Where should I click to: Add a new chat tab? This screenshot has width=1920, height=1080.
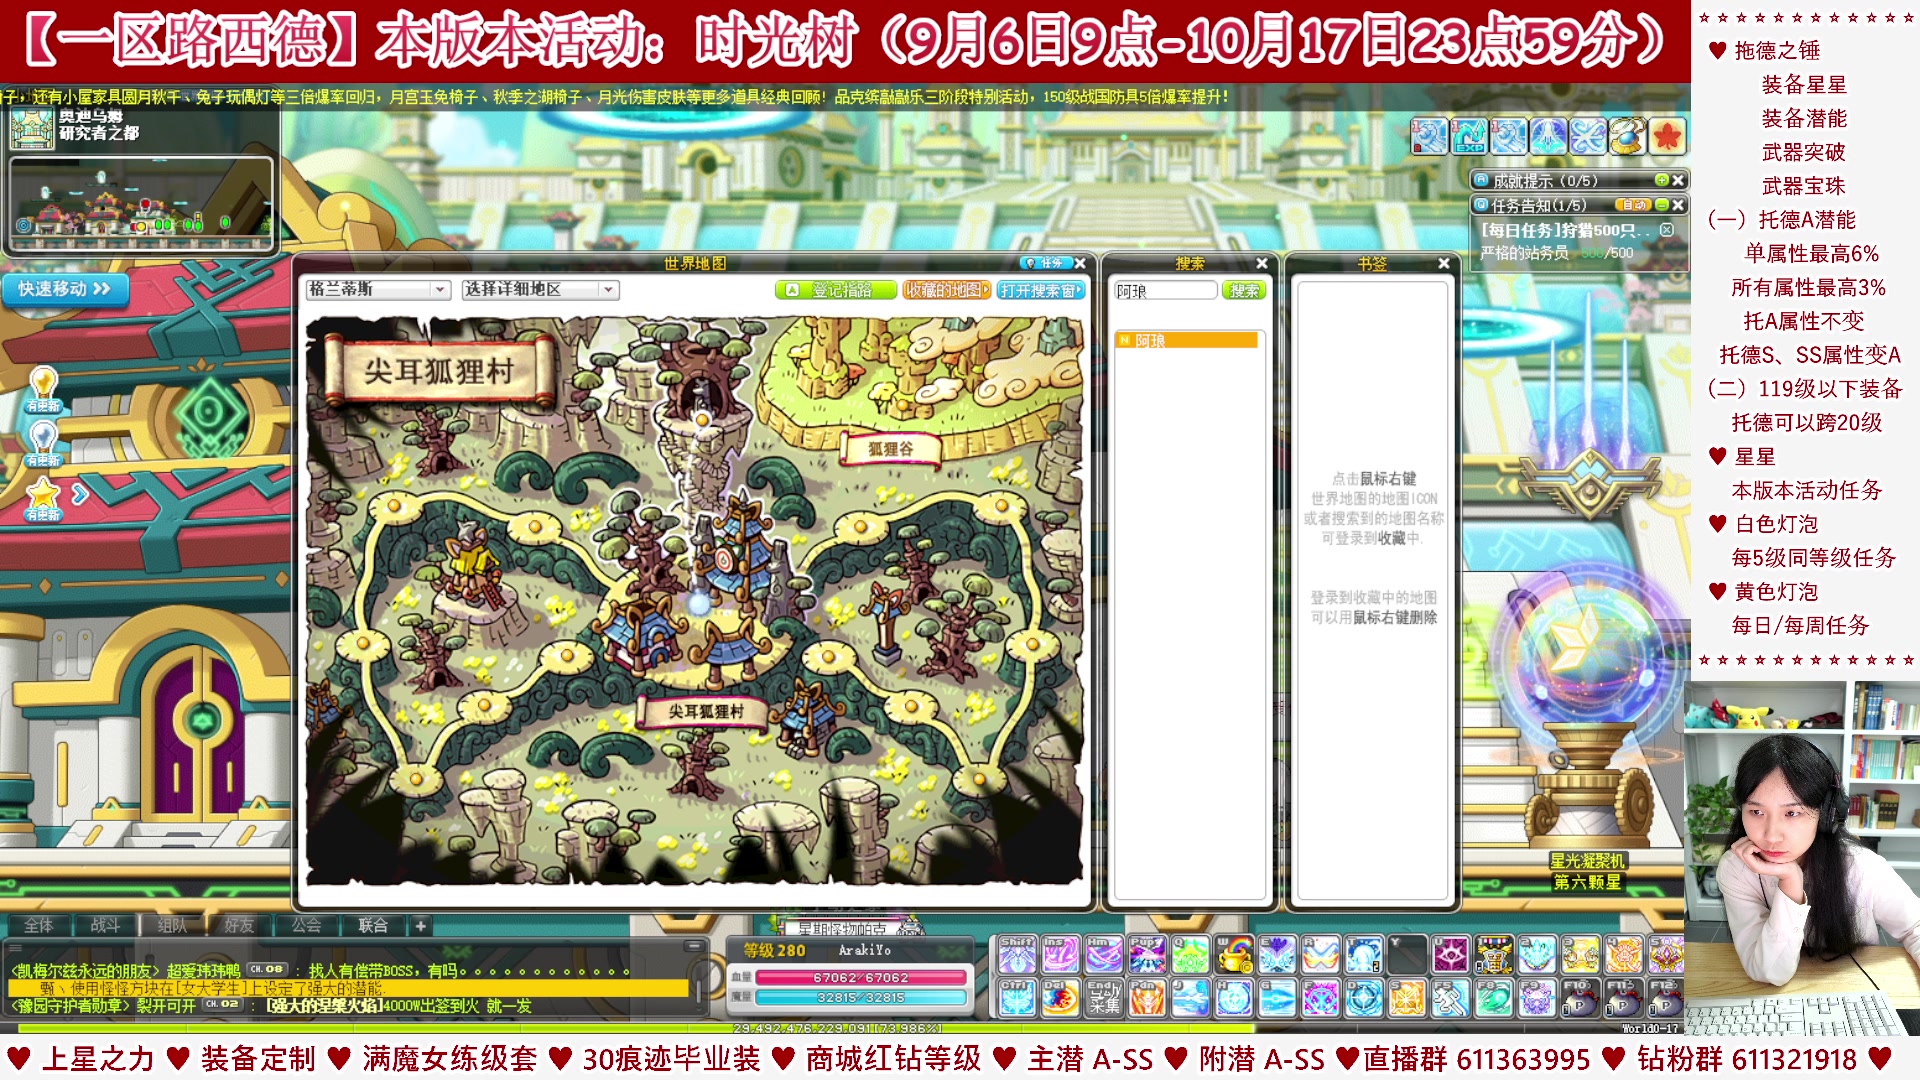[421, 925]
